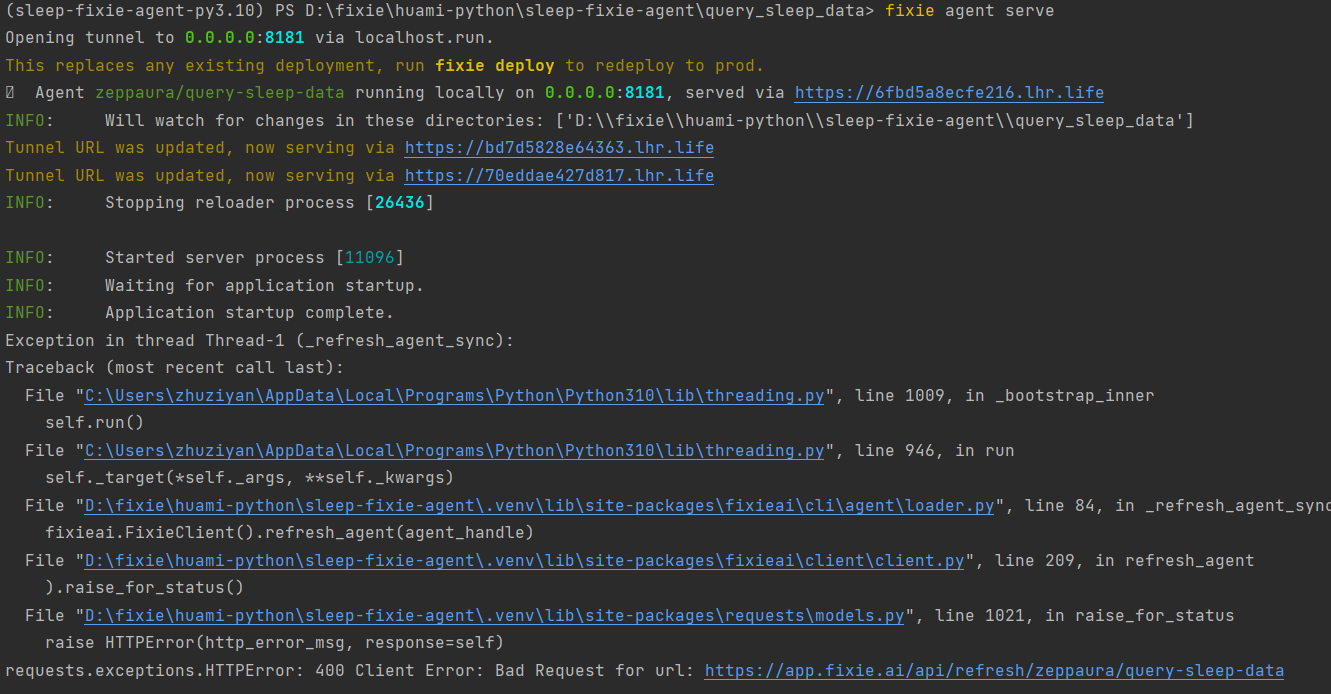Click the 'self.run()' traceback line
This screenshot has height=694, width=1331.
[95, 423]
